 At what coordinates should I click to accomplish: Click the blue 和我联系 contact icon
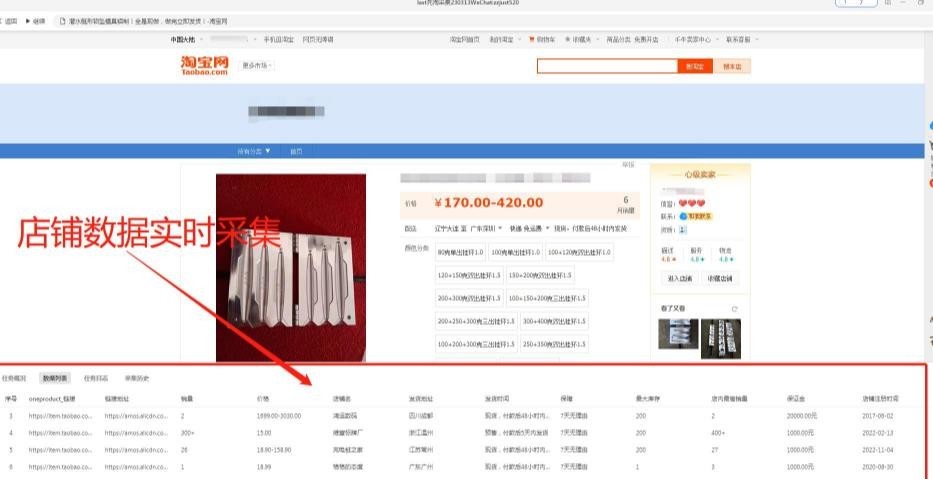tap(696, 217)
